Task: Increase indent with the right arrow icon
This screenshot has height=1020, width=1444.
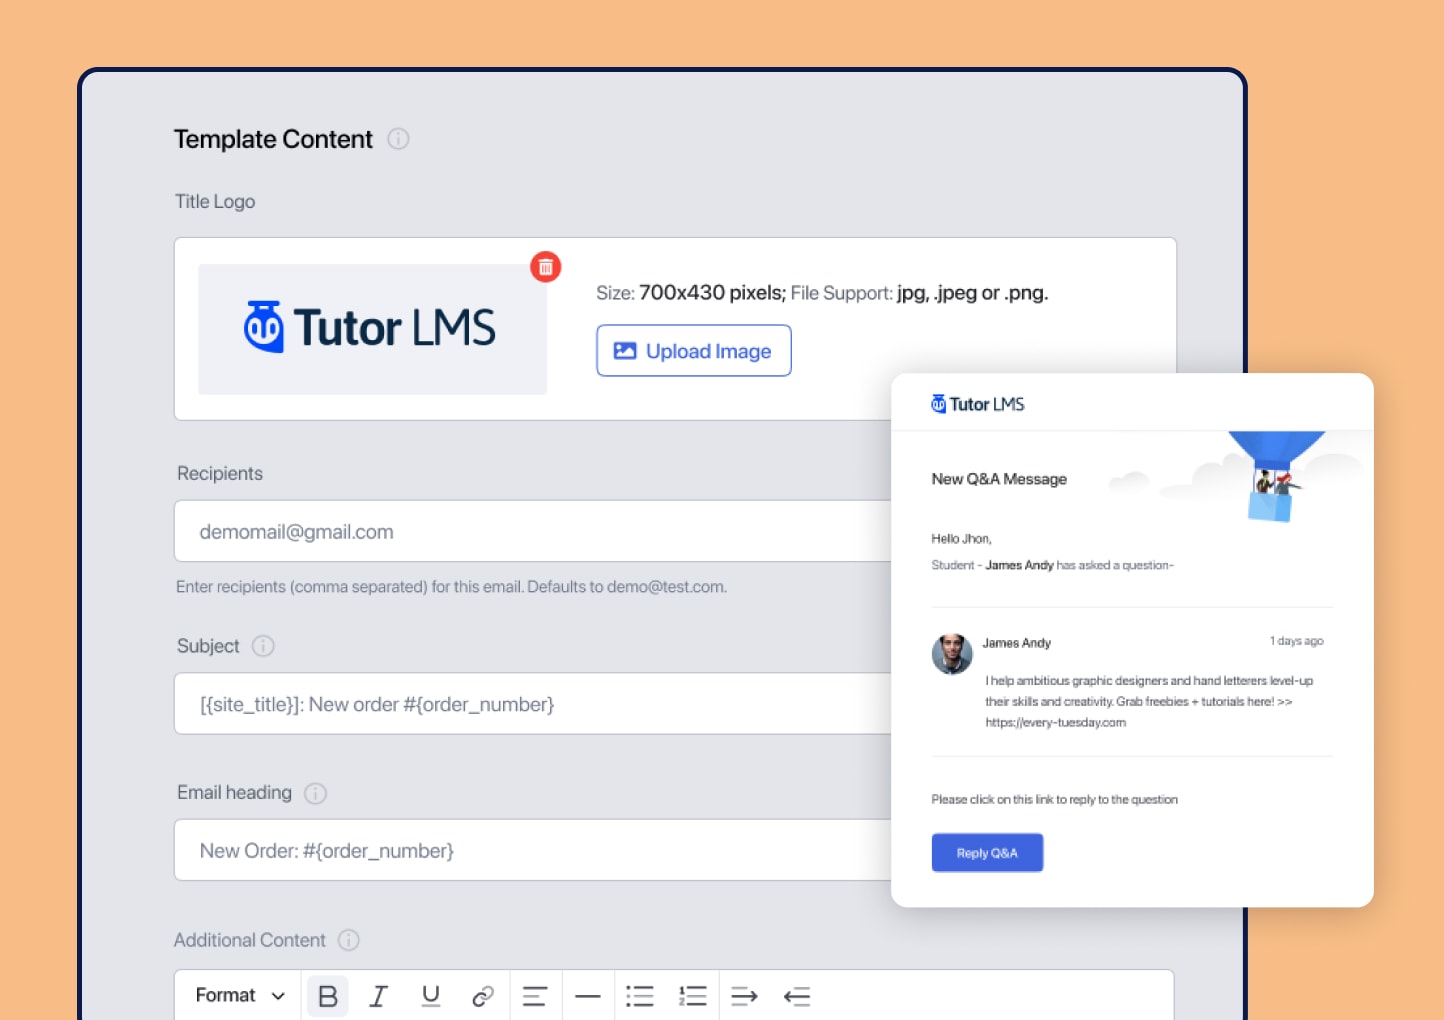Action: tap(744, 996)
